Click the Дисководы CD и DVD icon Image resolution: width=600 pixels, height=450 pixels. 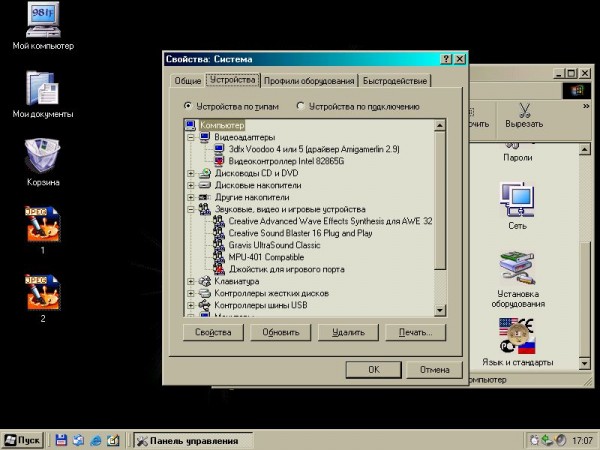205,173
